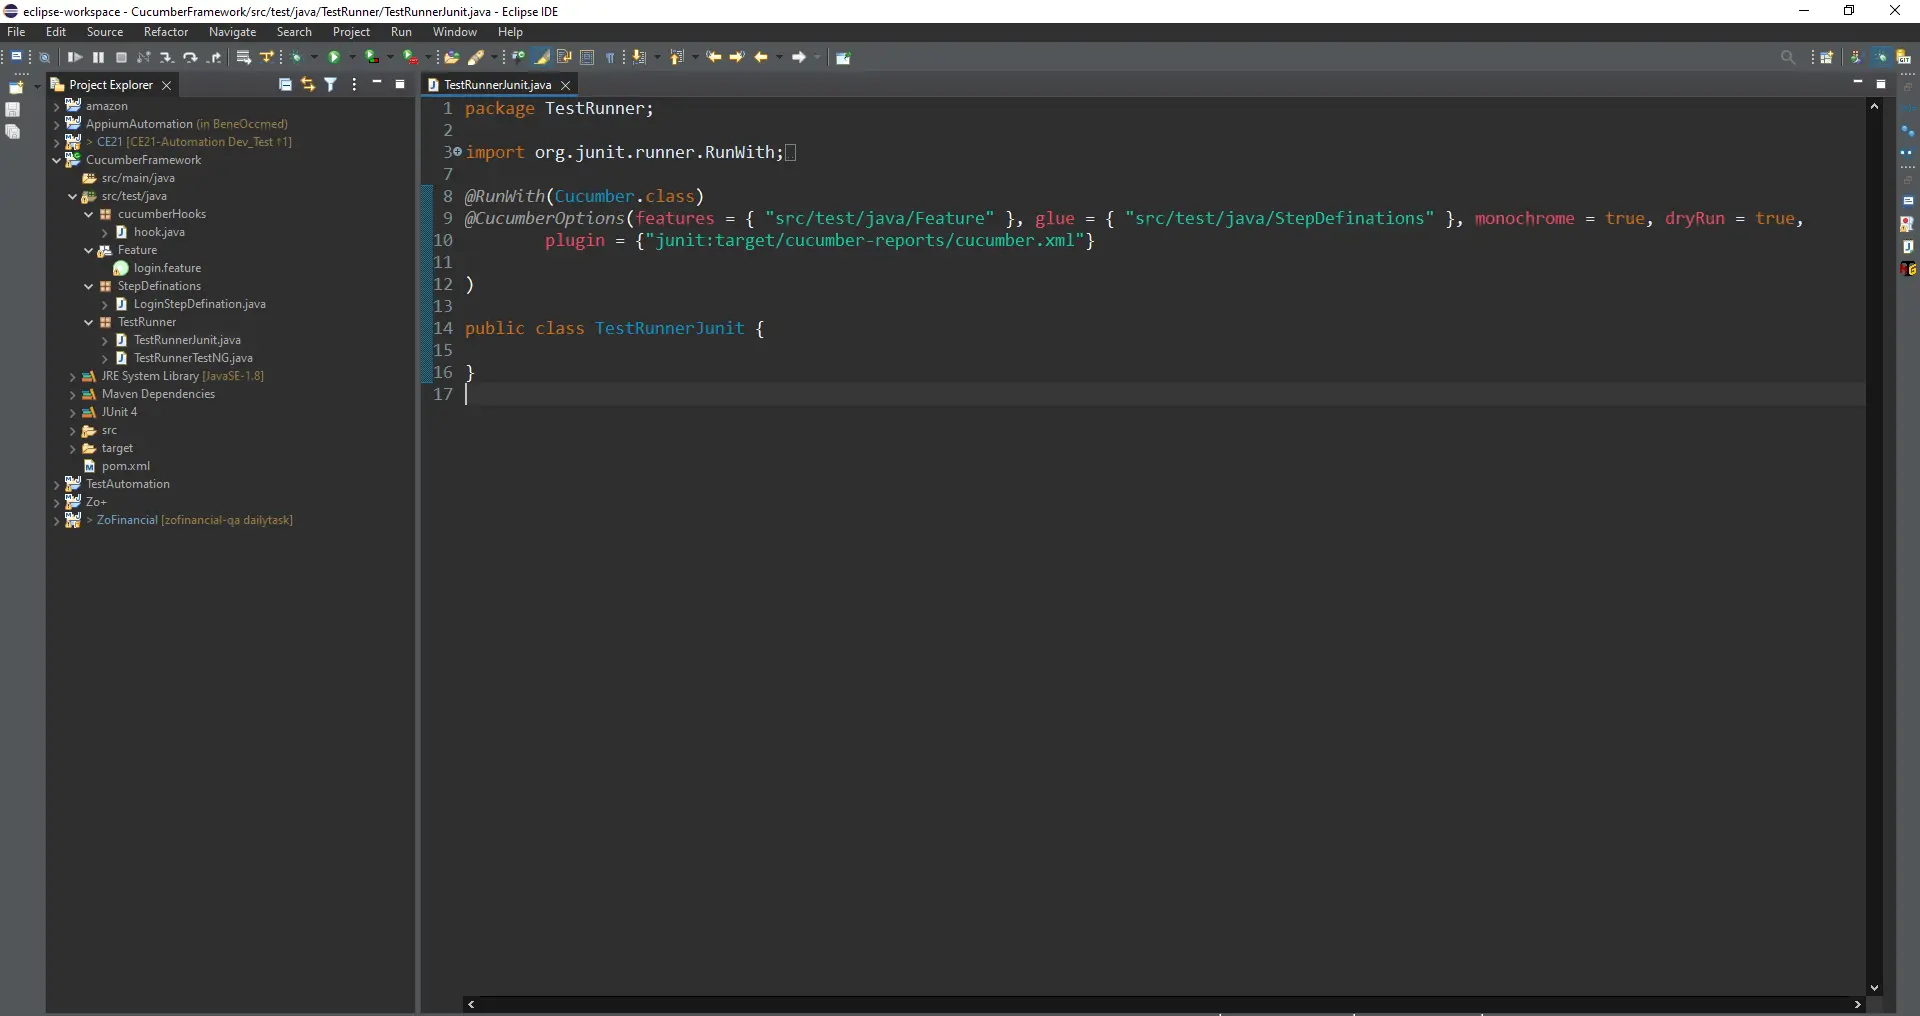Toggle Link with Editor in Project Explorer

[308, 85]
